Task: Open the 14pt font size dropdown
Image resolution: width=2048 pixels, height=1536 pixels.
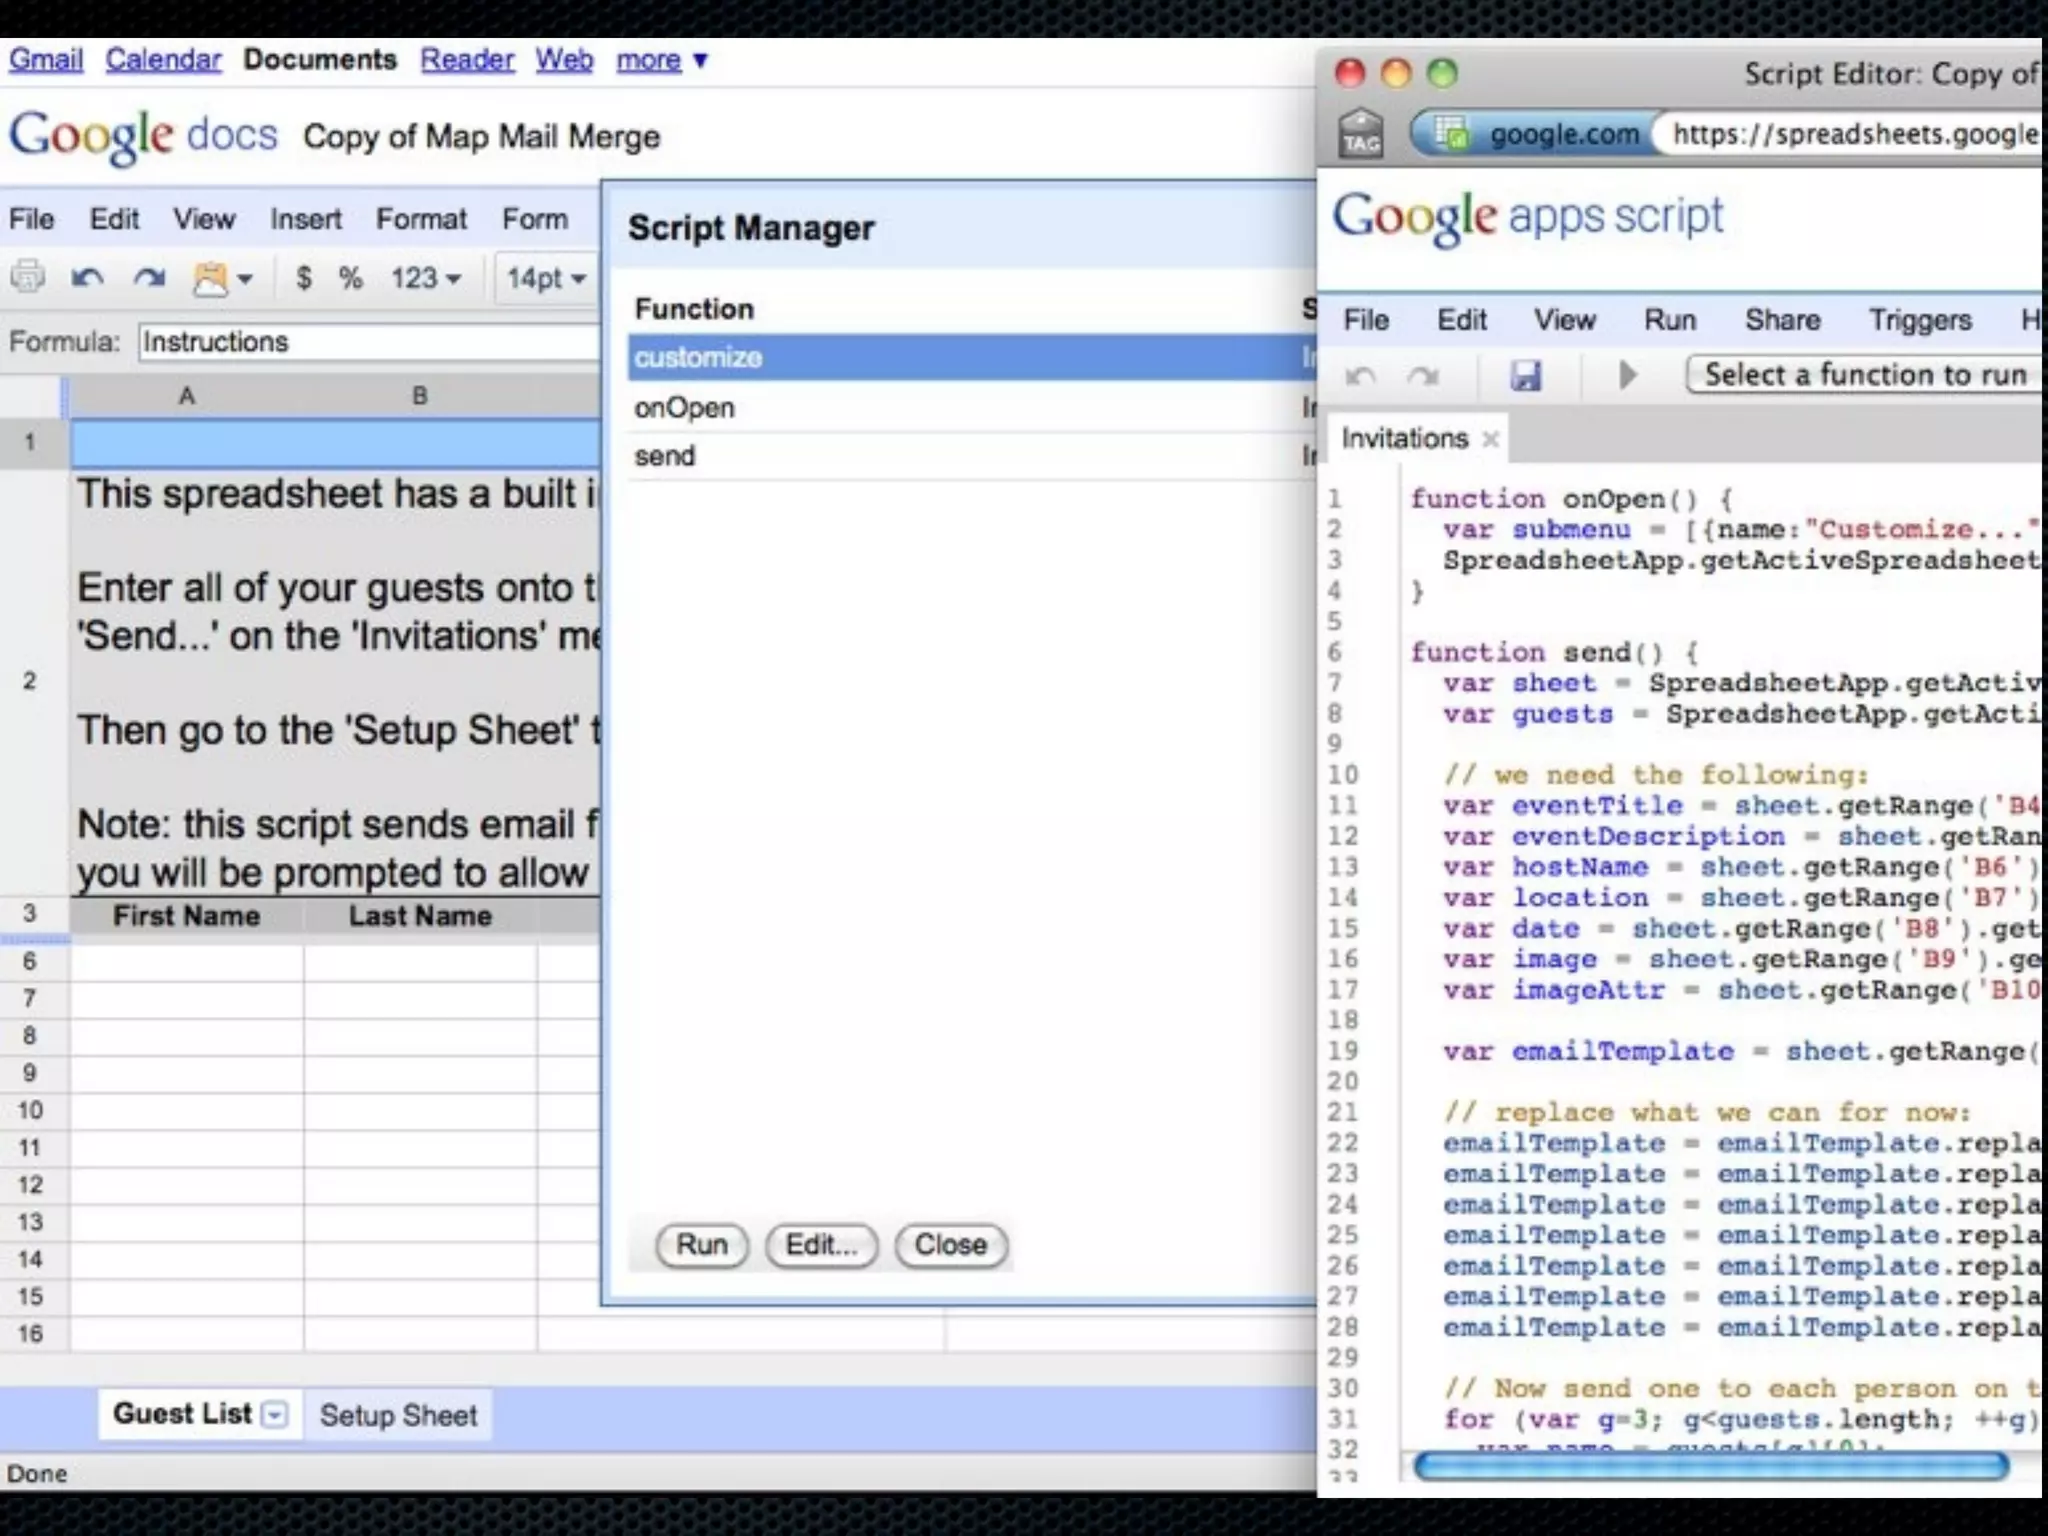Action: (545, 277)
